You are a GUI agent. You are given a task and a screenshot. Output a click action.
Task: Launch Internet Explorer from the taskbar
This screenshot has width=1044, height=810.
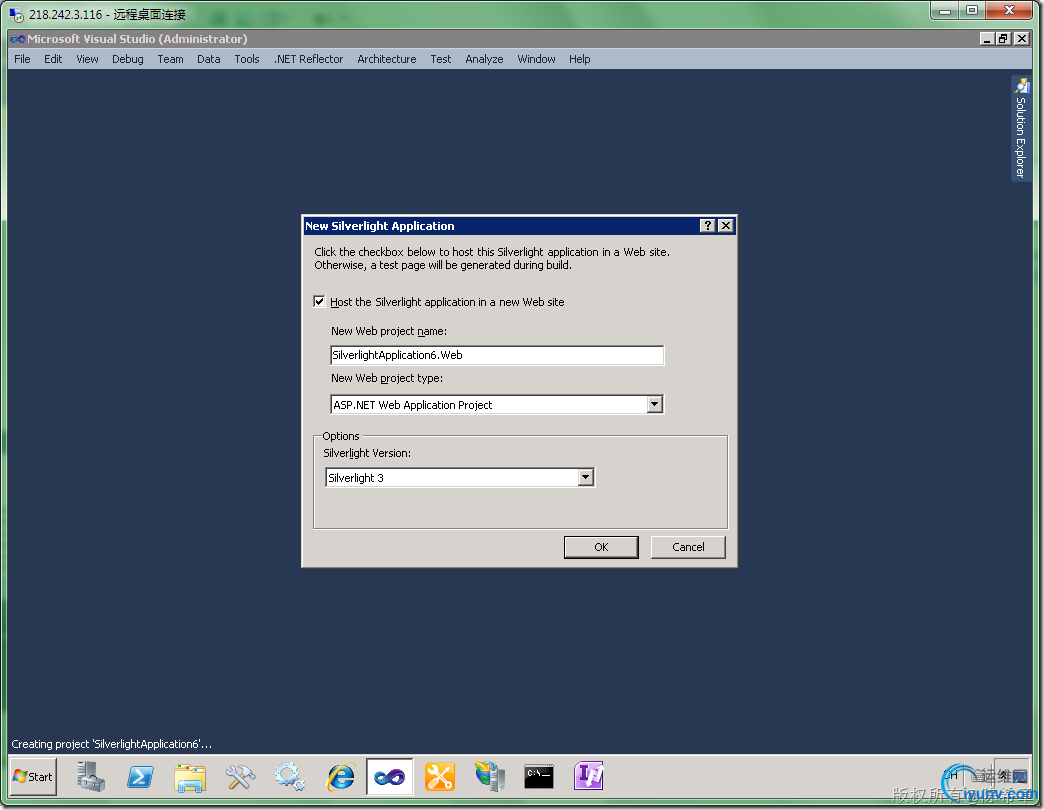click(x=340, y=777)
